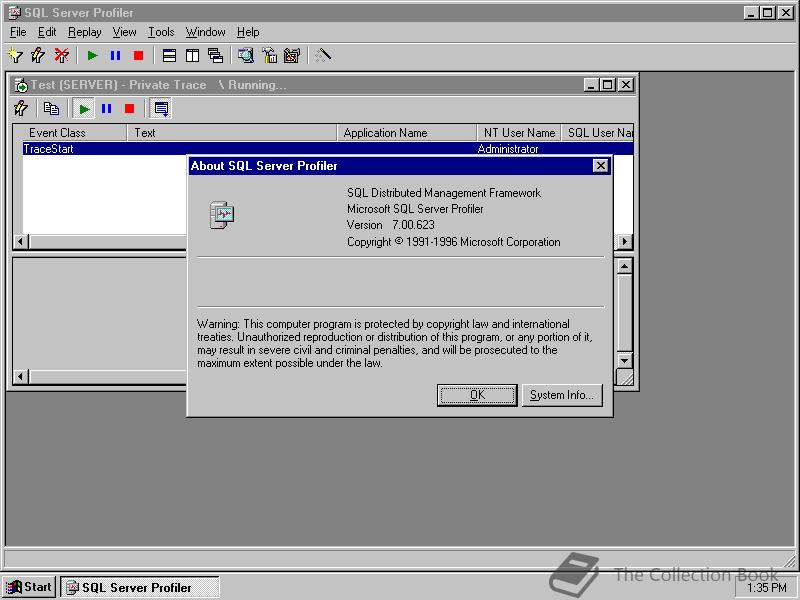Open the Window menu
The height and width of the screenshot is (600, 800).
(206, 32)
